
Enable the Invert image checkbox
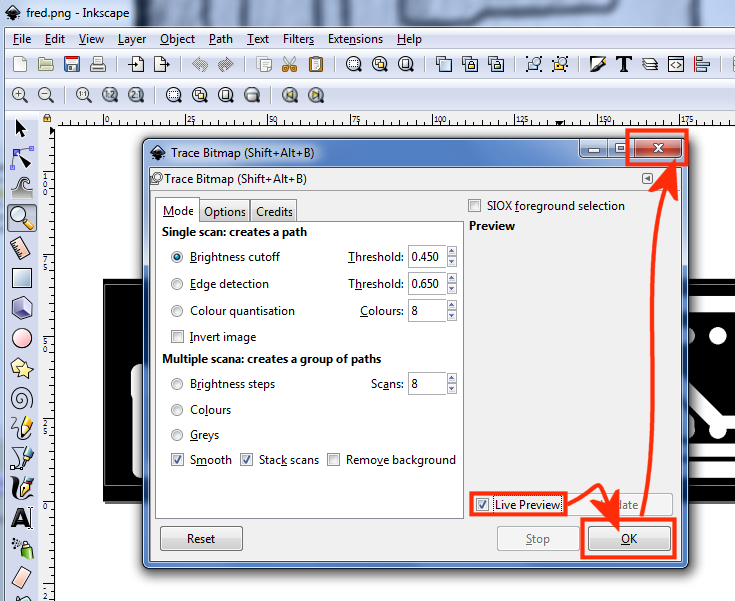coord(178,337)
